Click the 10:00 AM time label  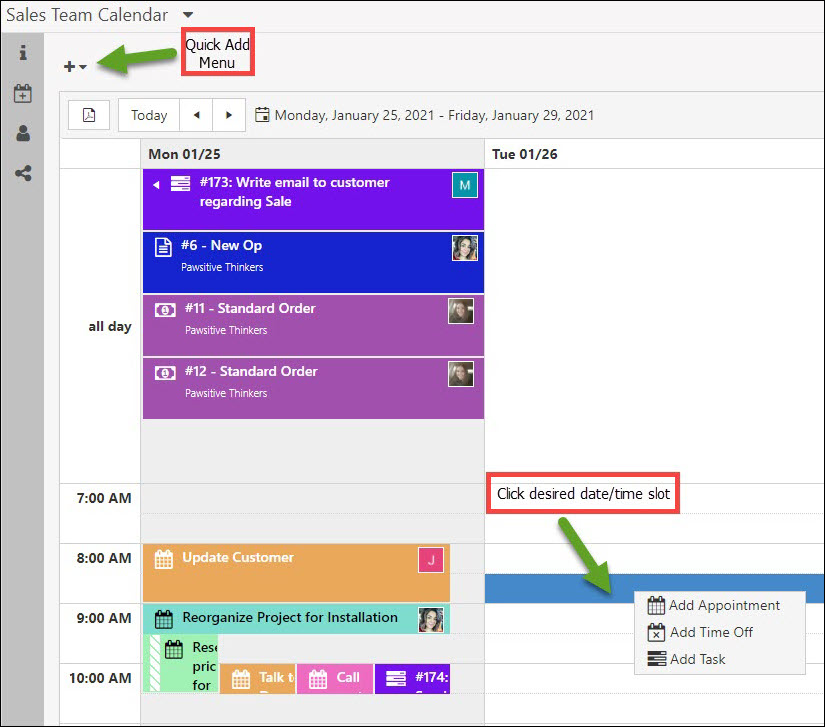[100, 678]
